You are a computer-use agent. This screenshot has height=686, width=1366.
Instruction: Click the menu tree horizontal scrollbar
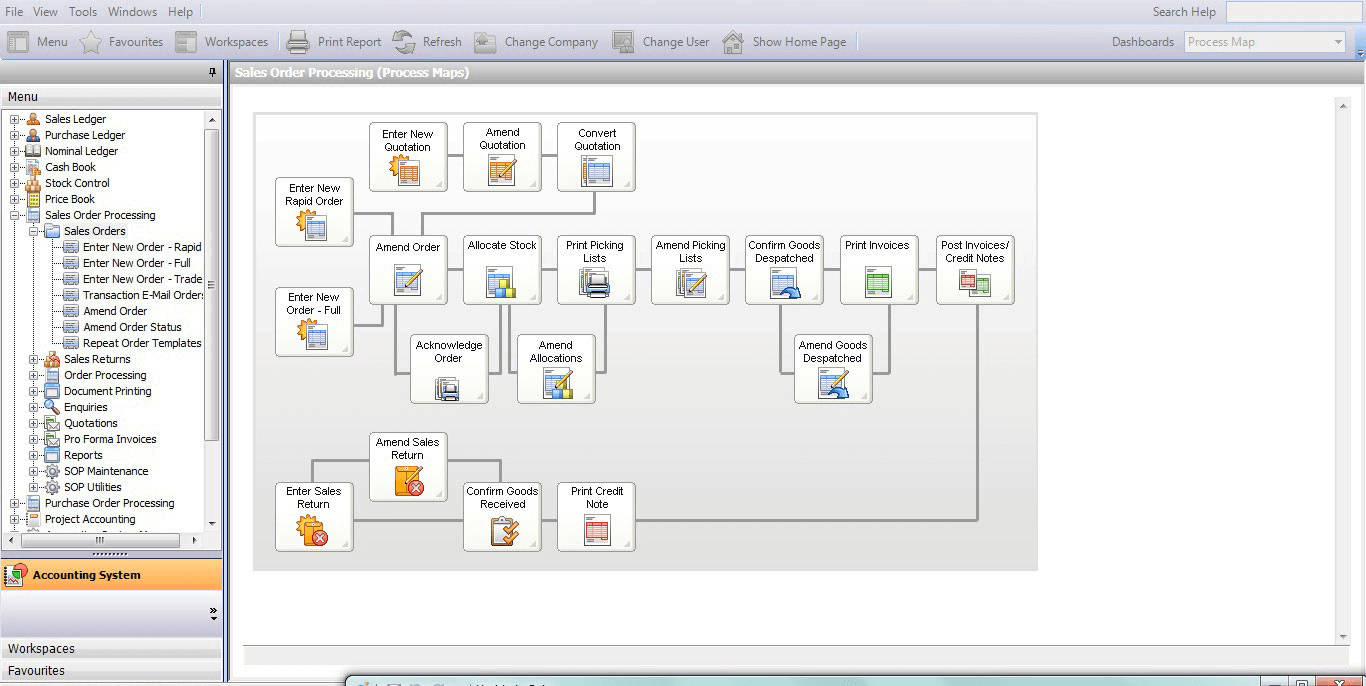click(x=100, y=540)
